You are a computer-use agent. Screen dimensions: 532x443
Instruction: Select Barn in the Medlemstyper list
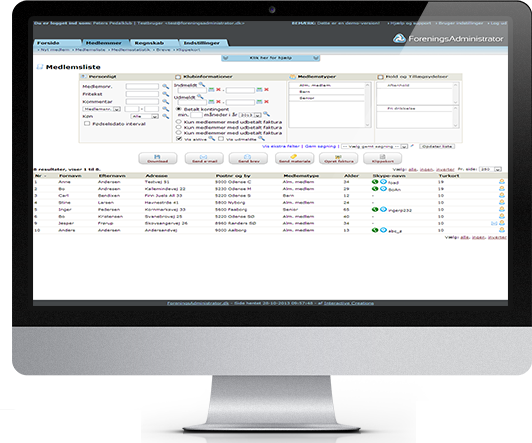pyautogui.click(x=326, y=92)
